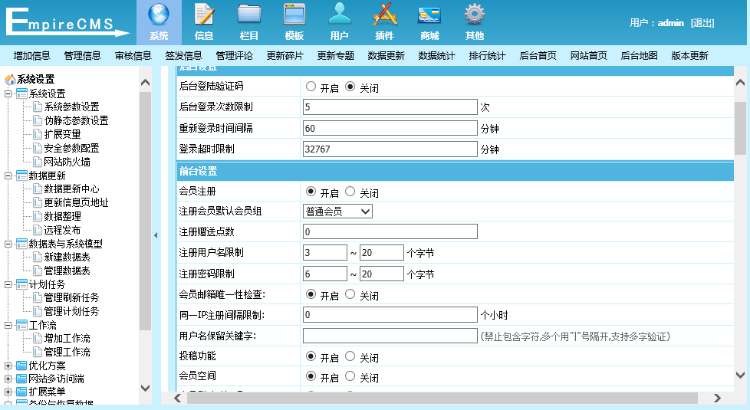Click the page icon beside 数据更新中心

[x=37, y=189]
